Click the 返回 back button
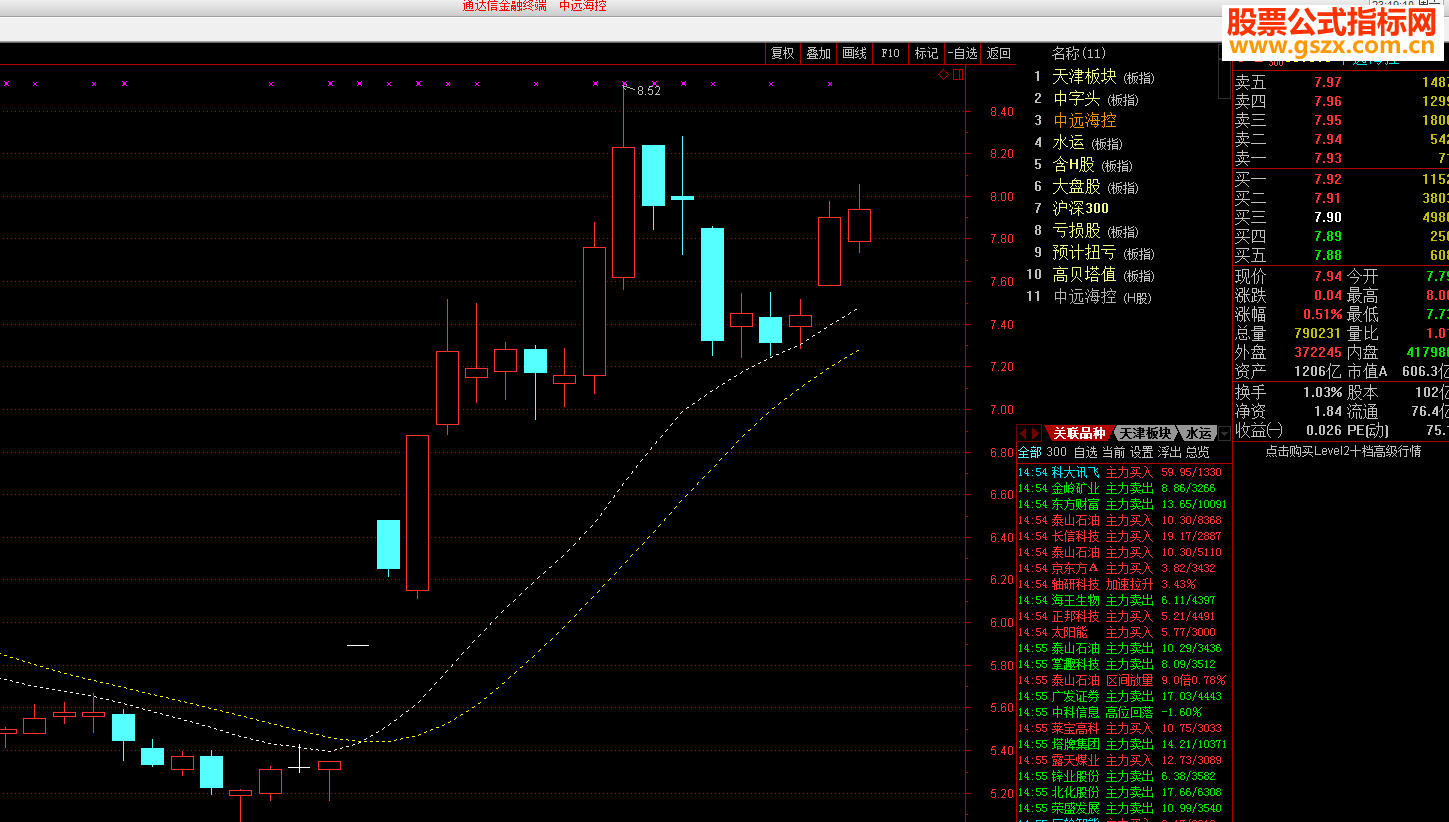The width and height of the screenshot is (1449, 822). (x=998, y=54)
